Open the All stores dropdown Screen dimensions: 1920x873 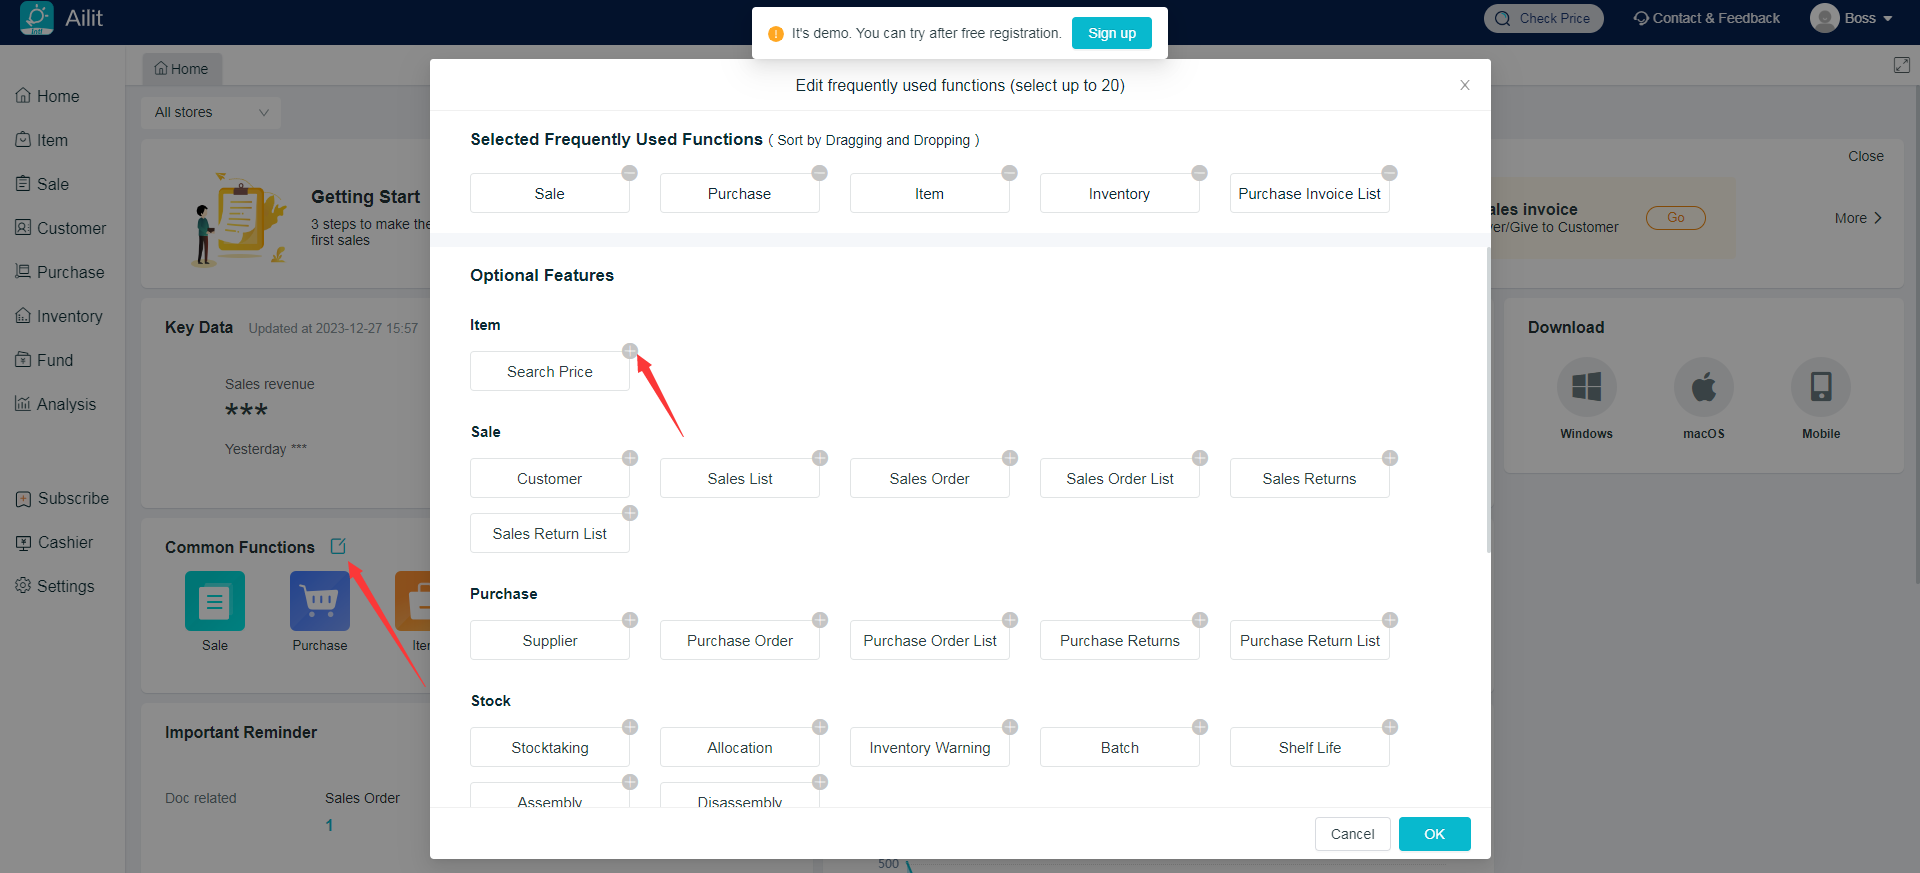pos(211,112)
